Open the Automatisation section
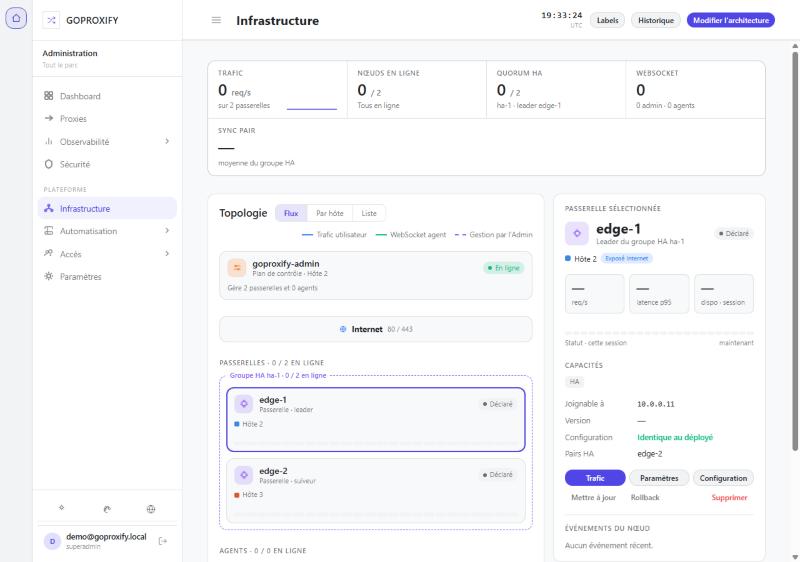The height and width of the screenshot is (562, 800). coord(107,231)
